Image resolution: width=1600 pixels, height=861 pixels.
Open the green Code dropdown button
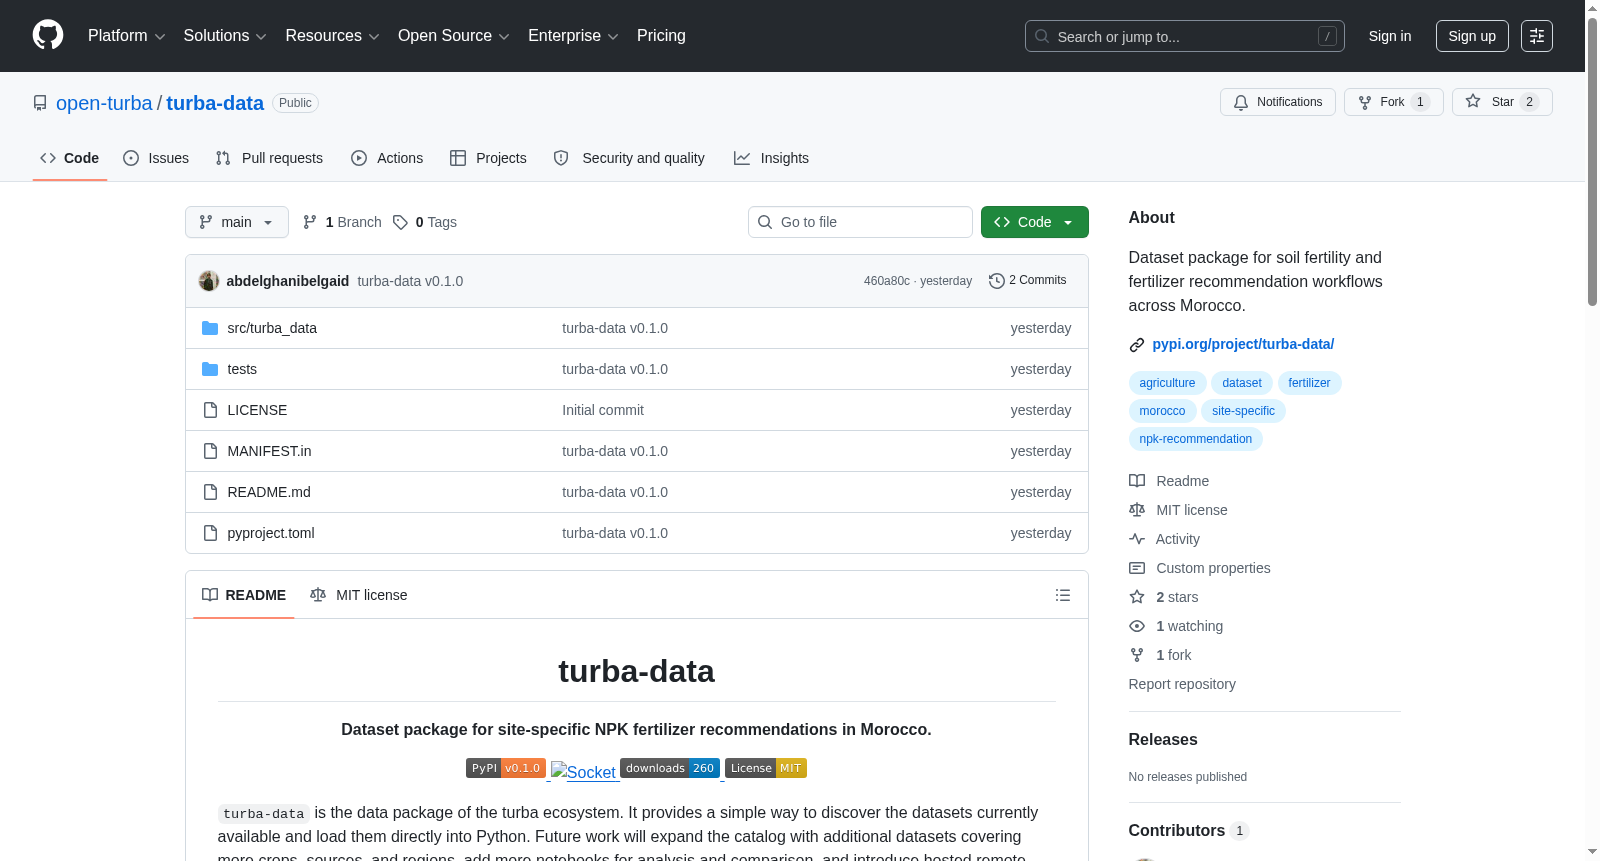(1035, 222)
